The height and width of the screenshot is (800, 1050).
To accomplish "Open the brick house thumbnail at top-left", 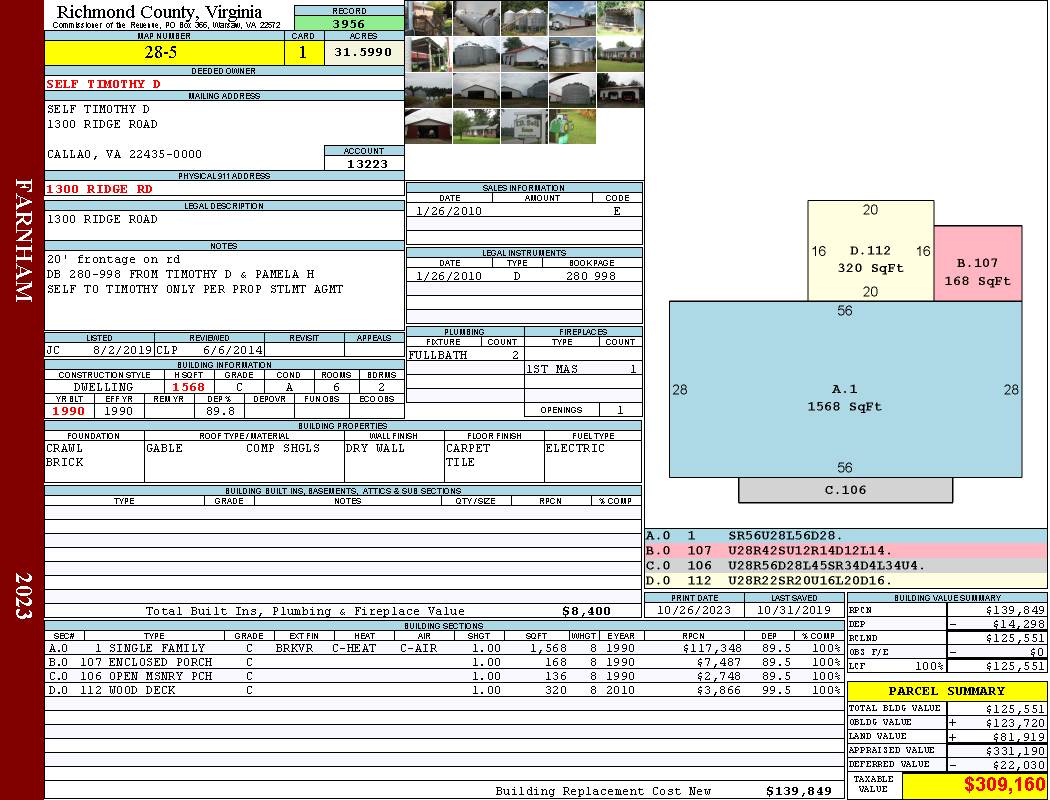I will tap(428, 17).
